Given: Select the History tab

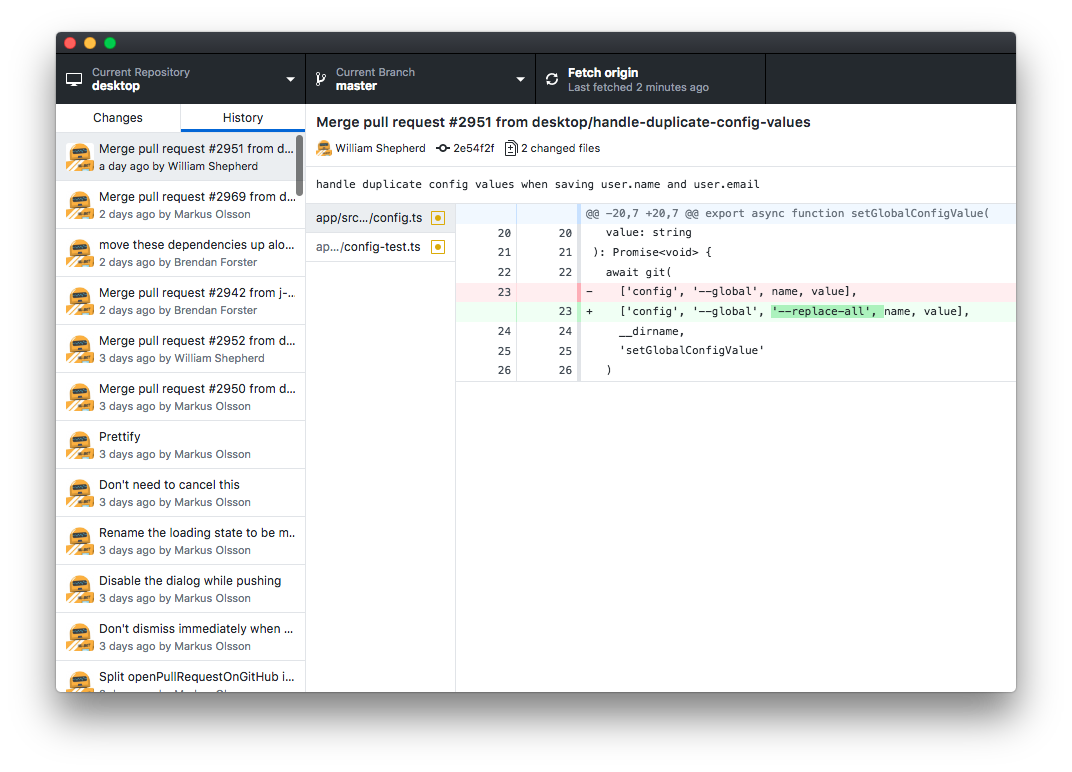Looking at the screenshot, I should click(x=242, y=117).
